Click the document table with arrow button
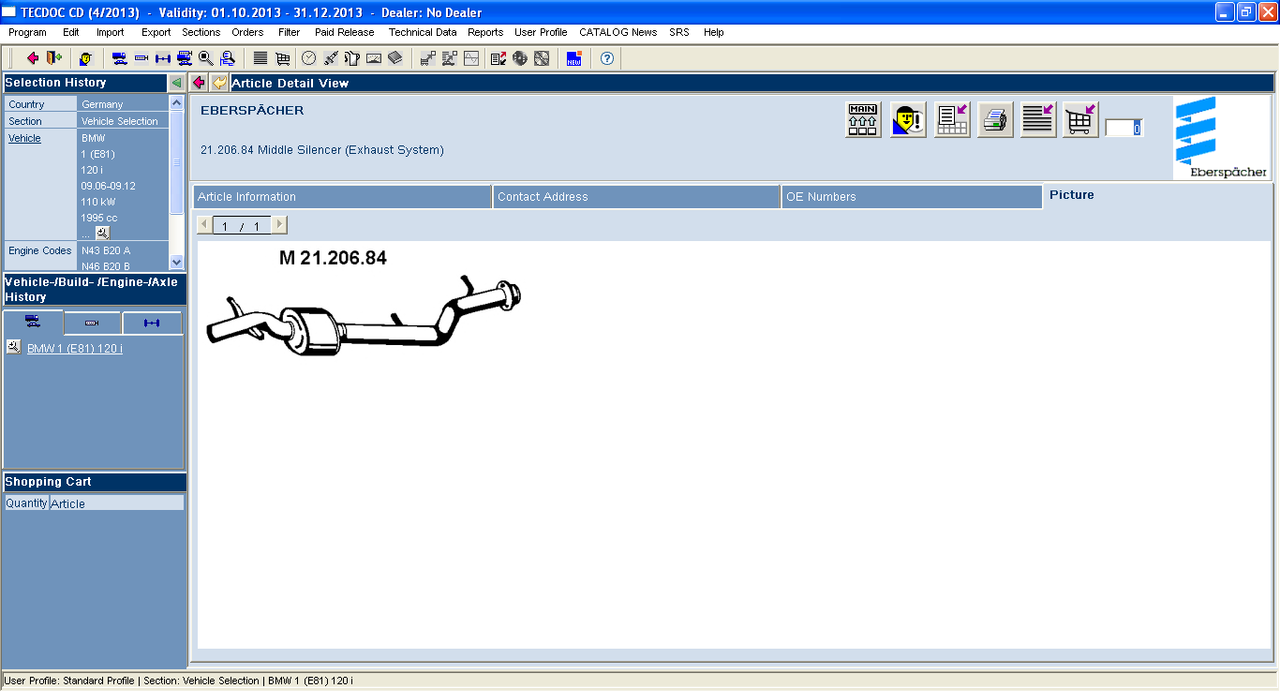The image size is (1280, 692). click(952, 119)
